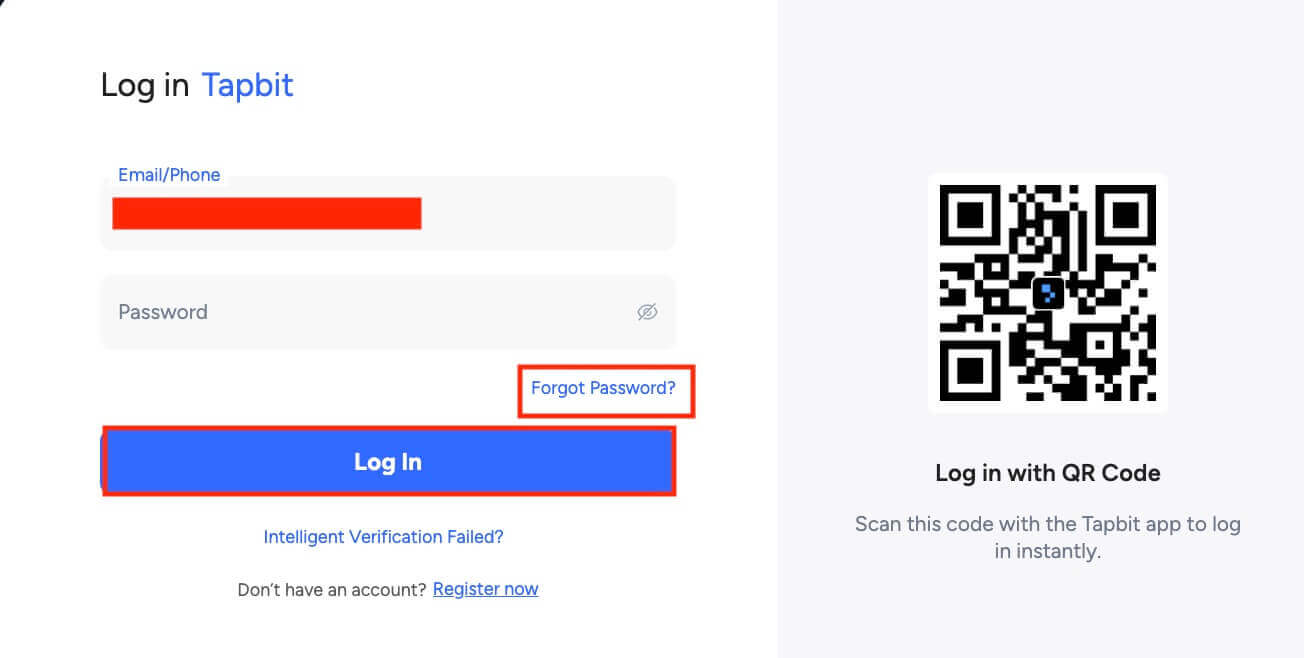Select the QR code's top-left finder square
The width and height of the screenshot is (1304, 658).
tap(970, 214)
